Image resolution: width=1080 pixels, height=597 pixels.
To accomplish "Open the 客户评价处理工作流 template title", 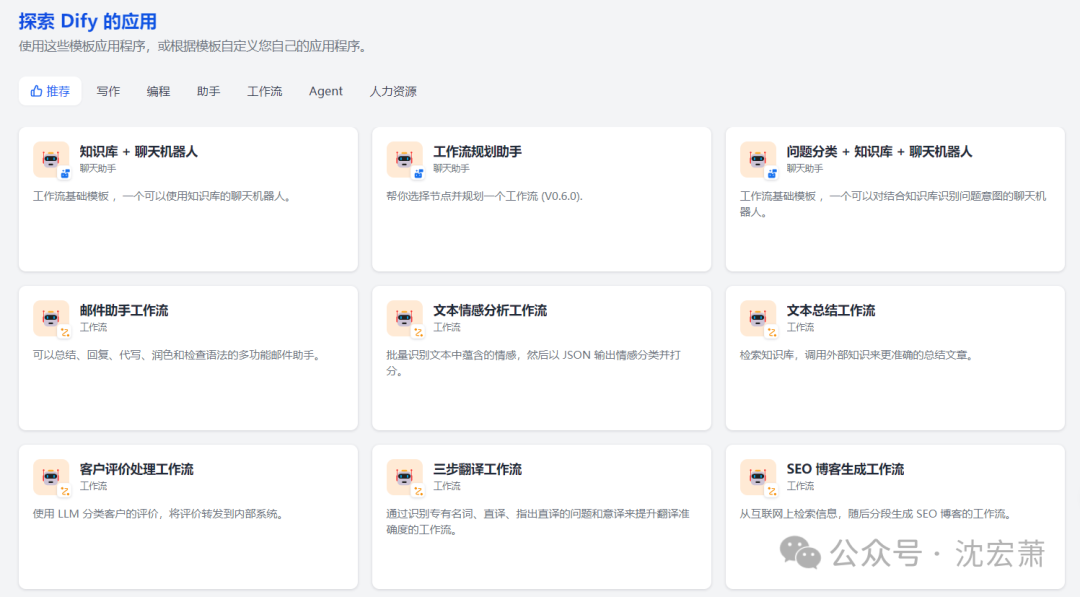I will 136,470.
